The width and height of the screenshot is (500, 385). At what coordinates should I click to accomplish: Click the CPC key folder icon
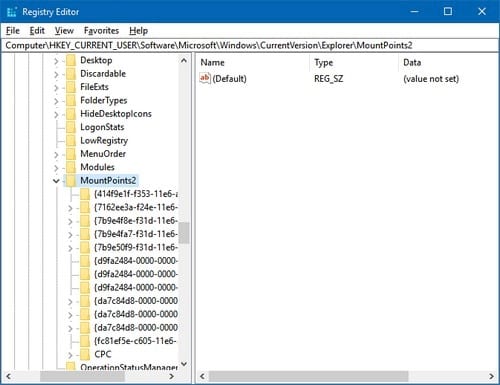point(85,354)
